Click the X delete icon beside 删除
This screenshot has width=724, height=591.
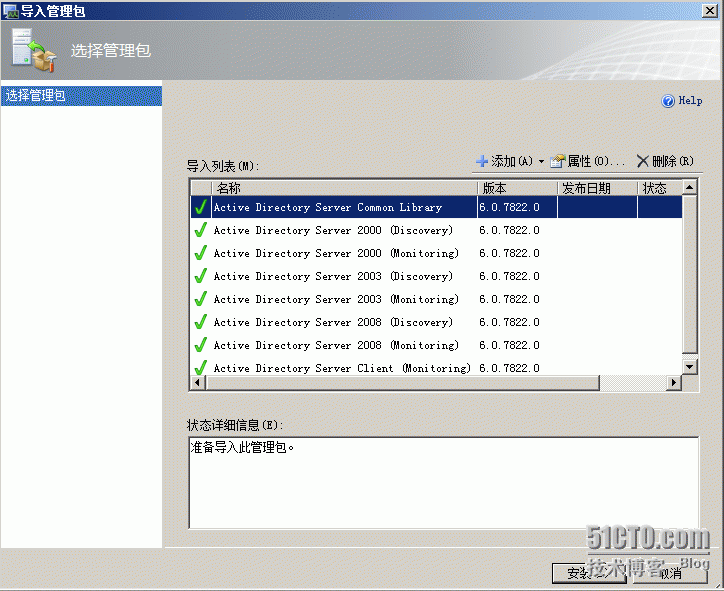[642, 161]
